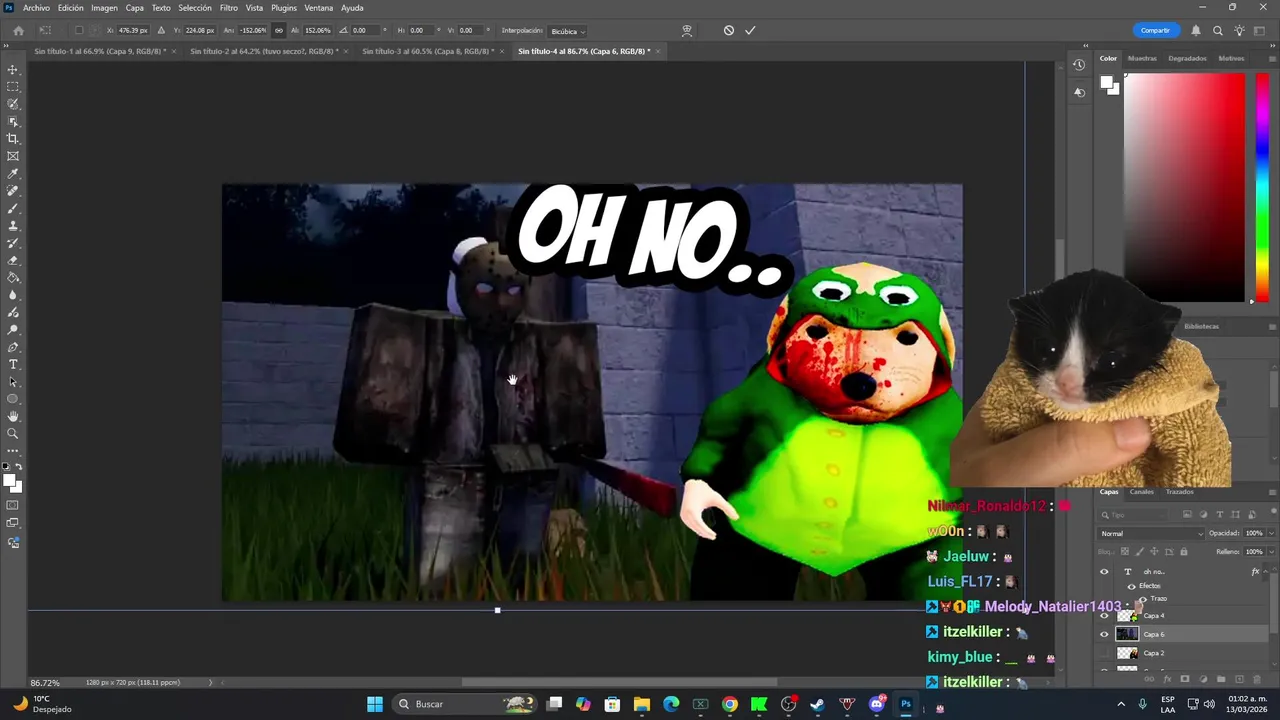1280x720 pixels.
Task: Select the Horizontal Type tool
Action: click(x=13, y=364)
